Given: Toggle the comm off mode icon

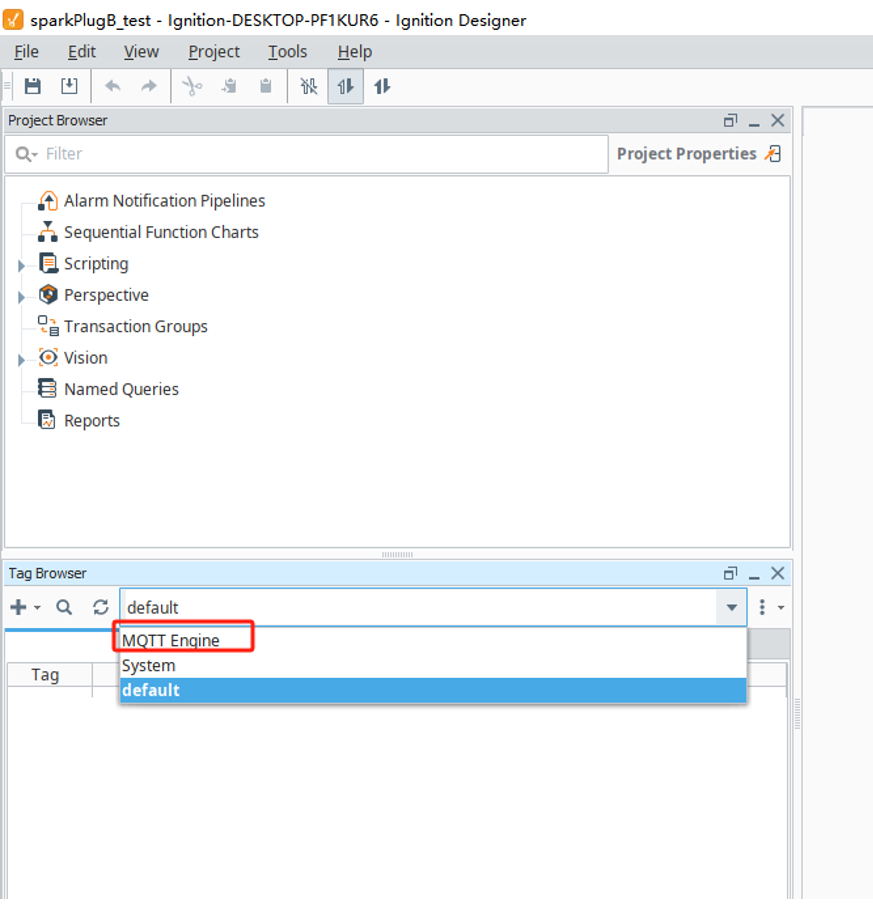Looking at the screenshot, I should (x=308, y=86).
